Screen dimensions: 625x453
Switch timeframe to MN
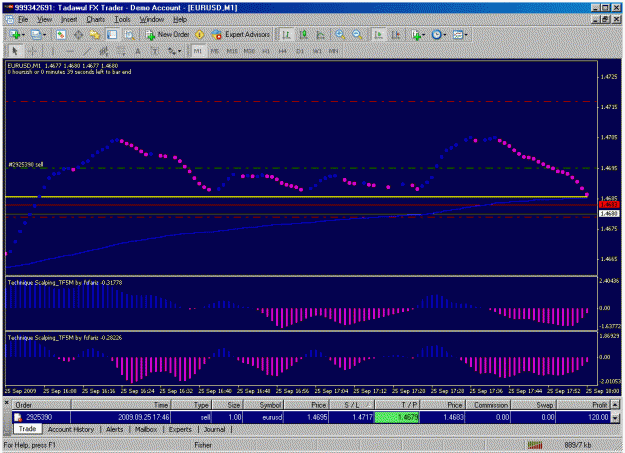coord(333,51)
